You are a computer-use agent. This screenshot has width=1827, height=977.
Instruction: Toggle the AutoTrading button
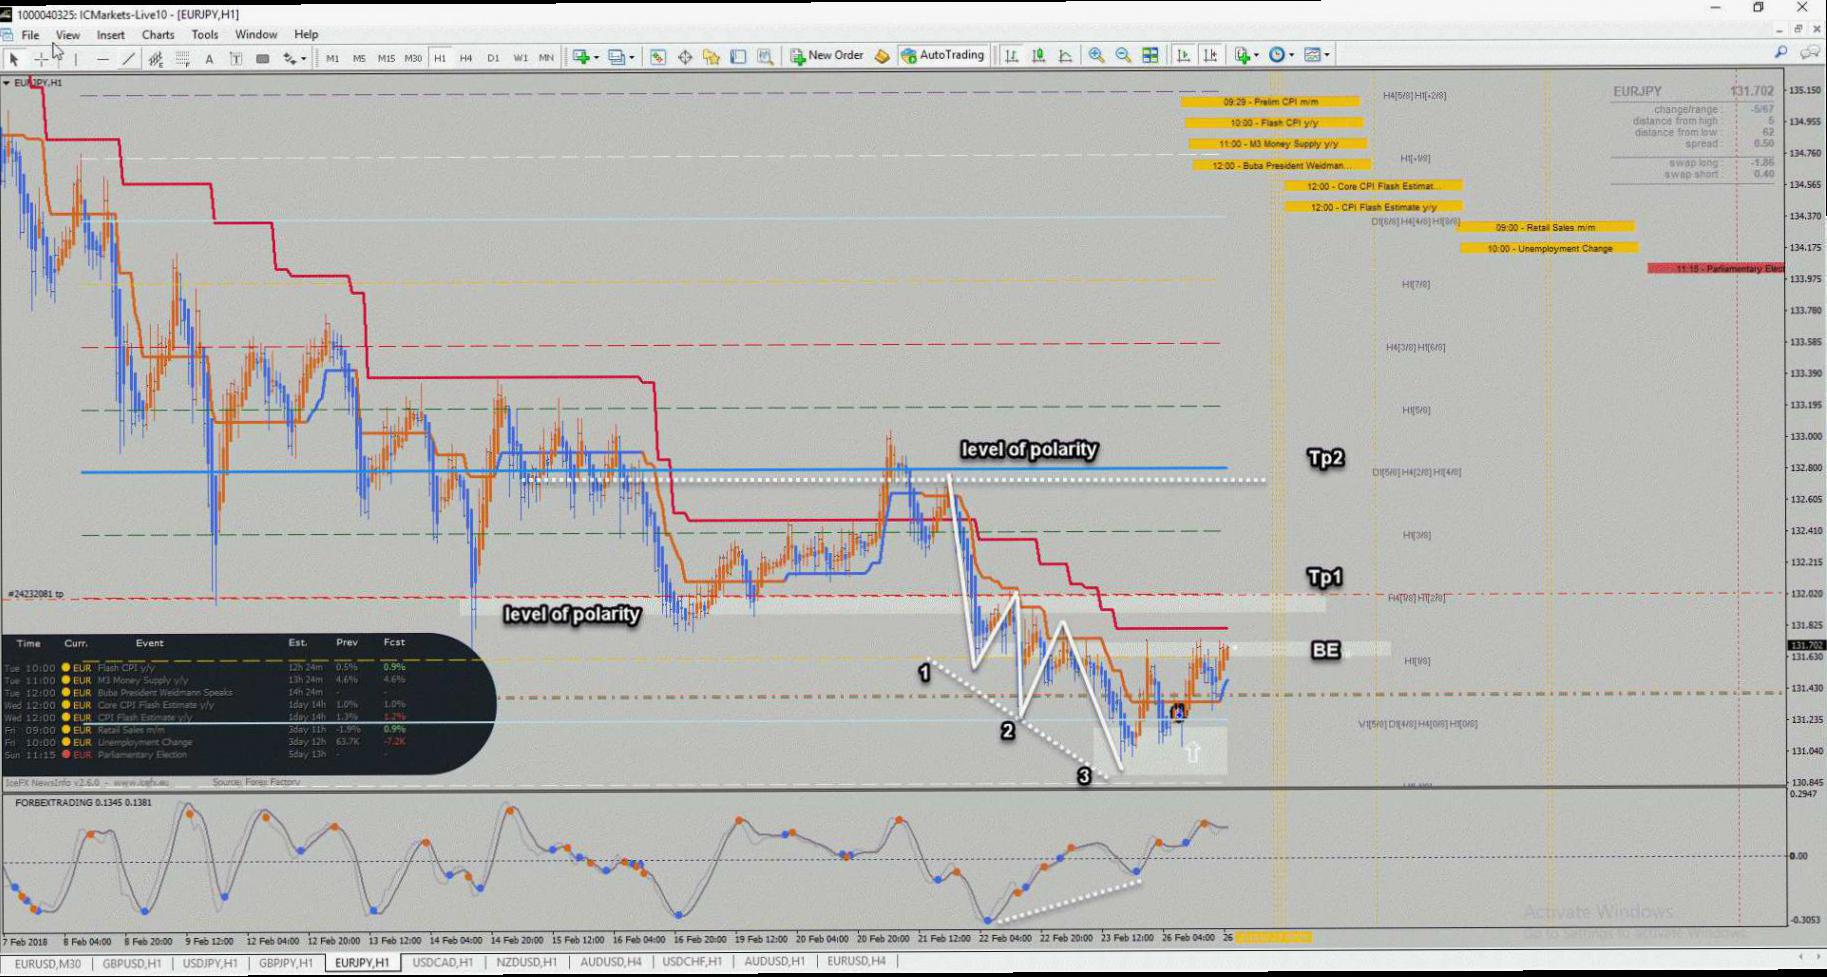943,56
